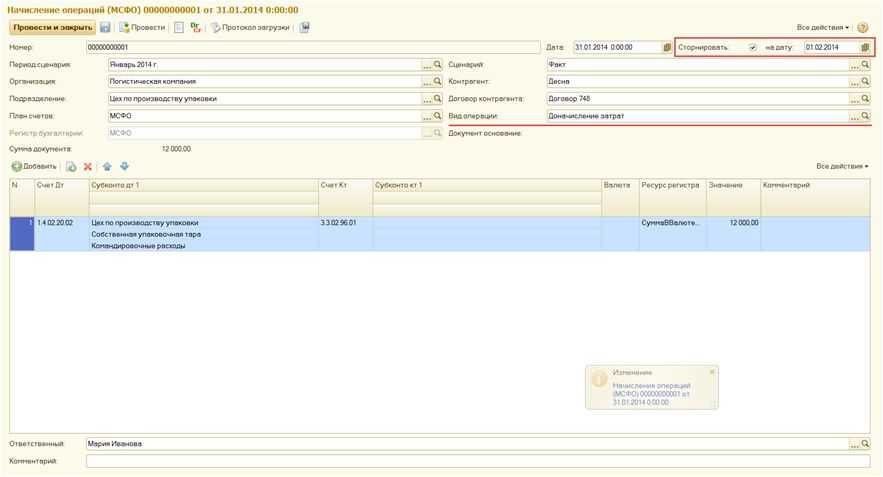
Task: Copy row using icon next to Добавить
Action: tap(71, 167)
